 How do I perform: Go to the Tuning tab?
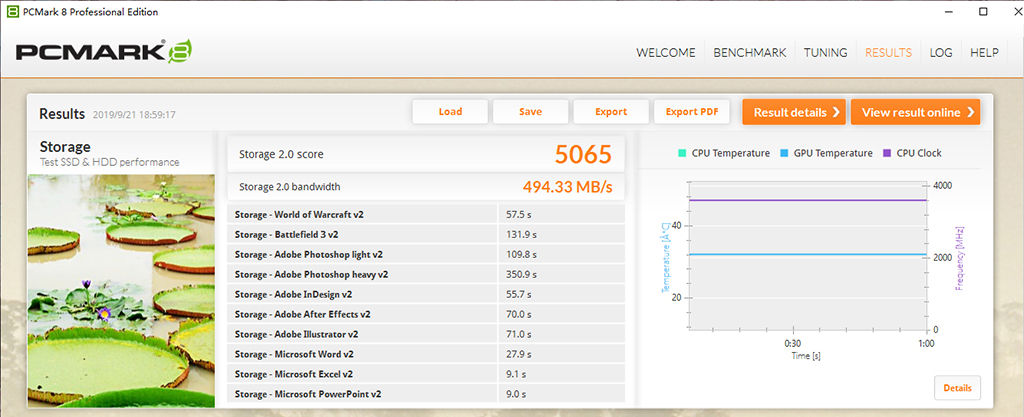(825, 53)
